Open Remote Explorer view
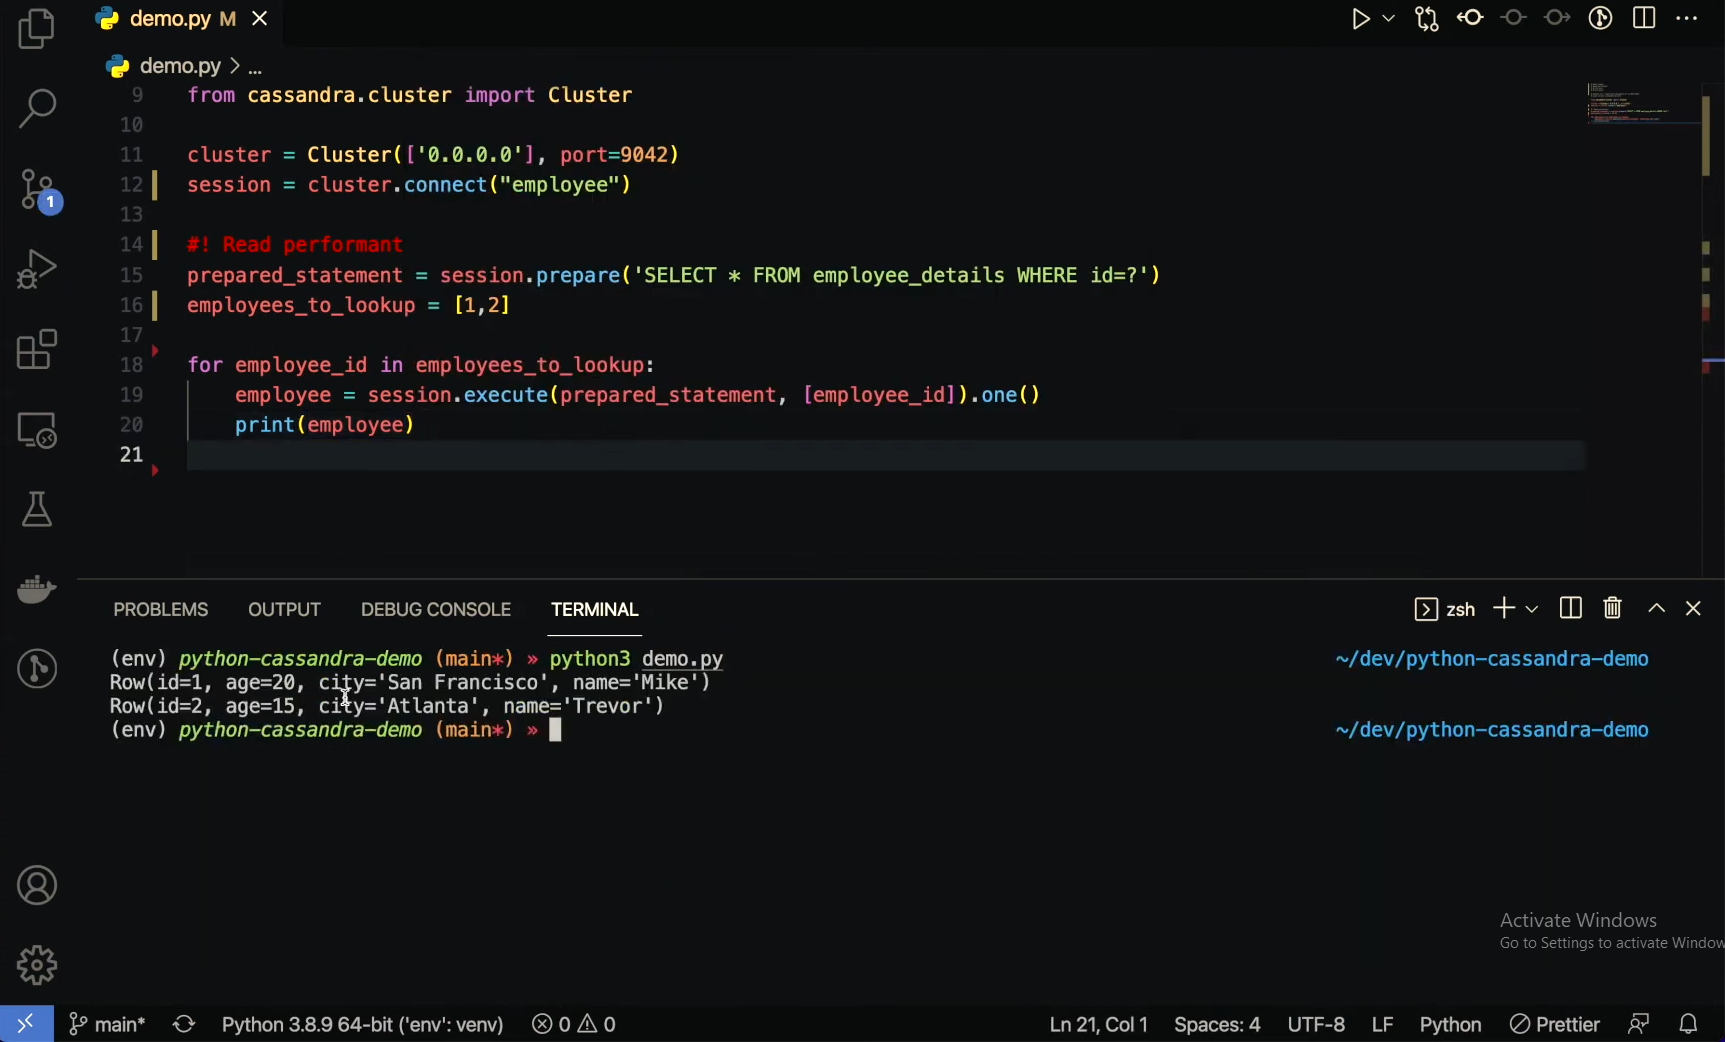Viewport: 1725px width, 1042px height. (x=37, y=430)
